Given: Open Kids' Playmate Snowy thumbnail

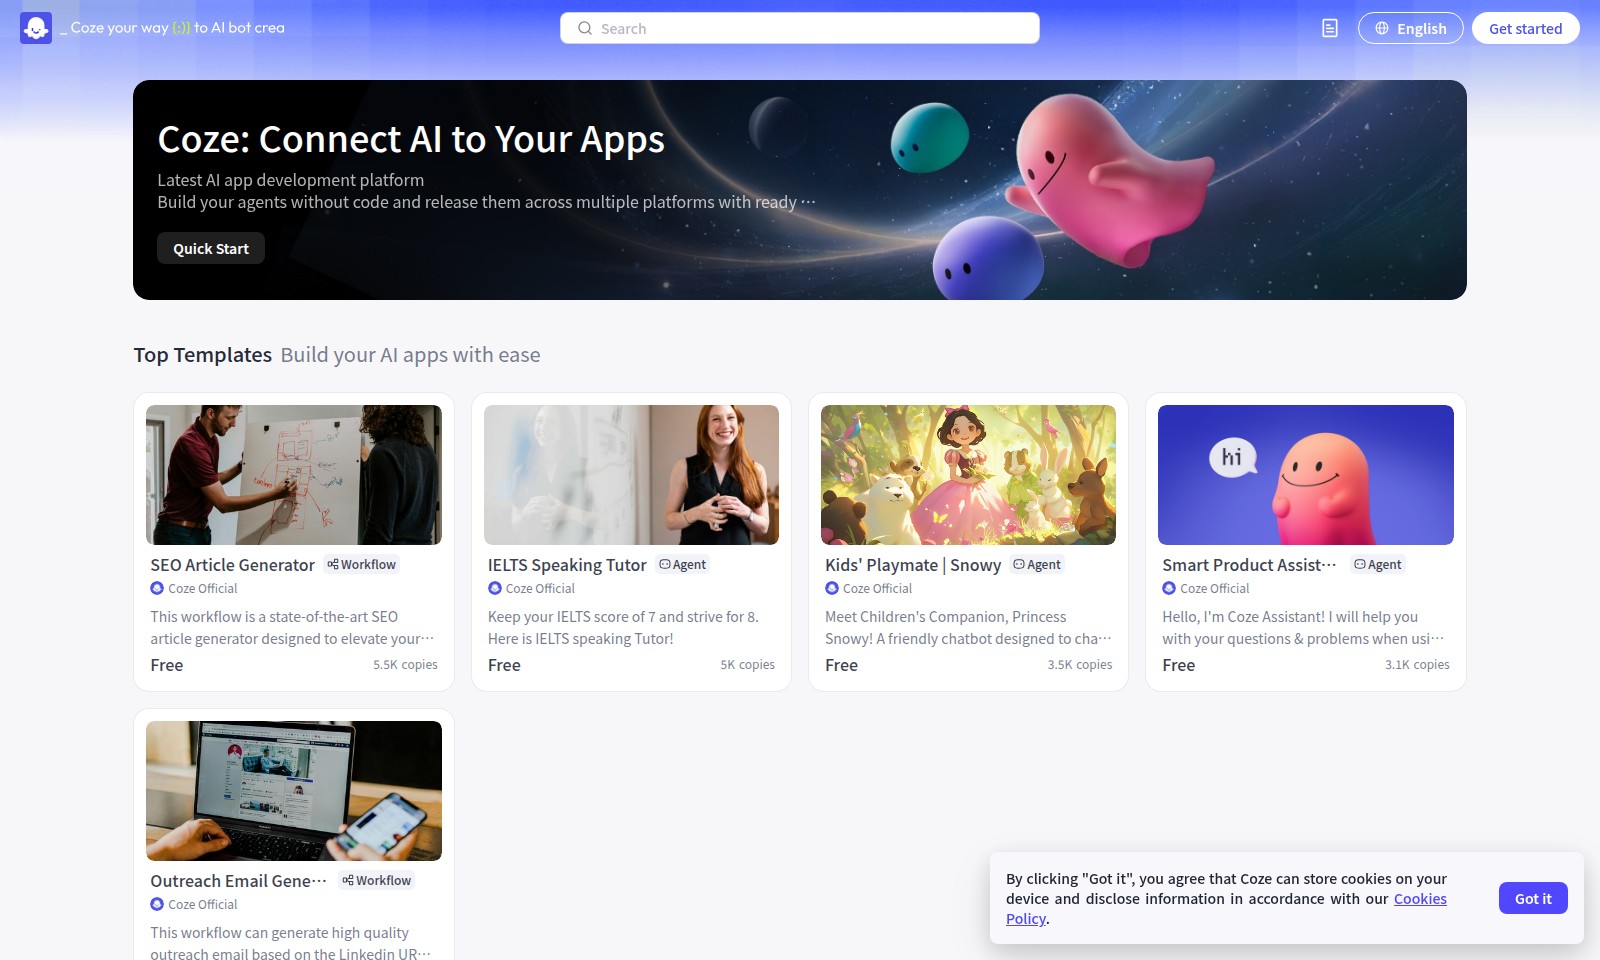Looking at the screenshot, I should (968, 475).
